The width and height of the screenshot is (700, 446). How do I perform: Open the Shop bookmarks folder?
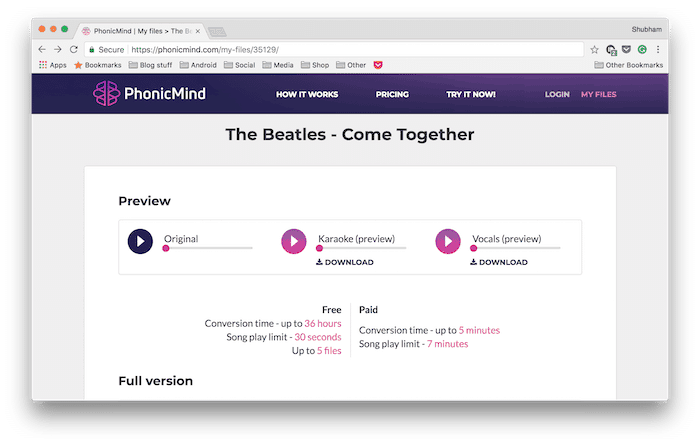315,65
